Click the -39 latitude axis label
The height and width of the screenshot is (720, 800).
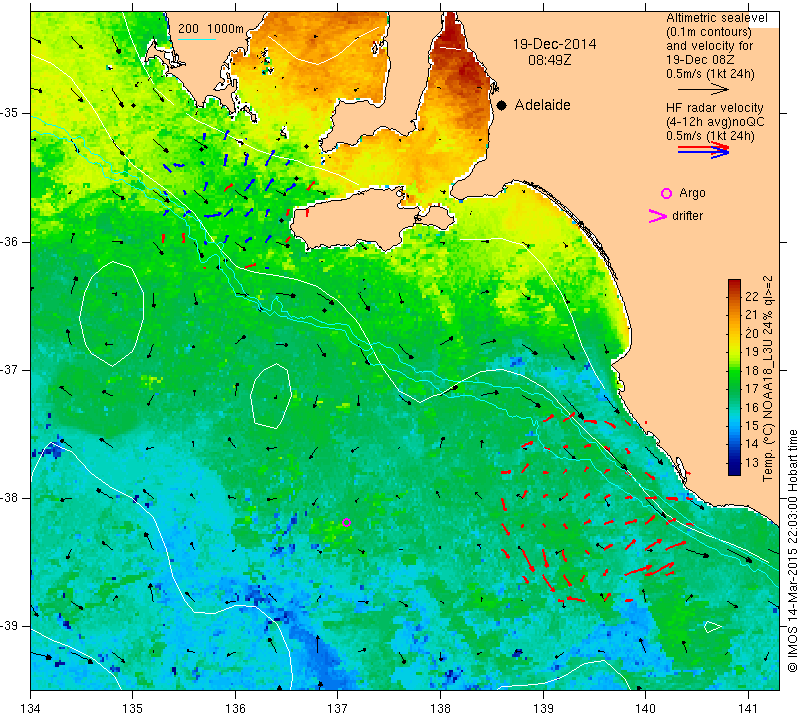click(9, 626)
